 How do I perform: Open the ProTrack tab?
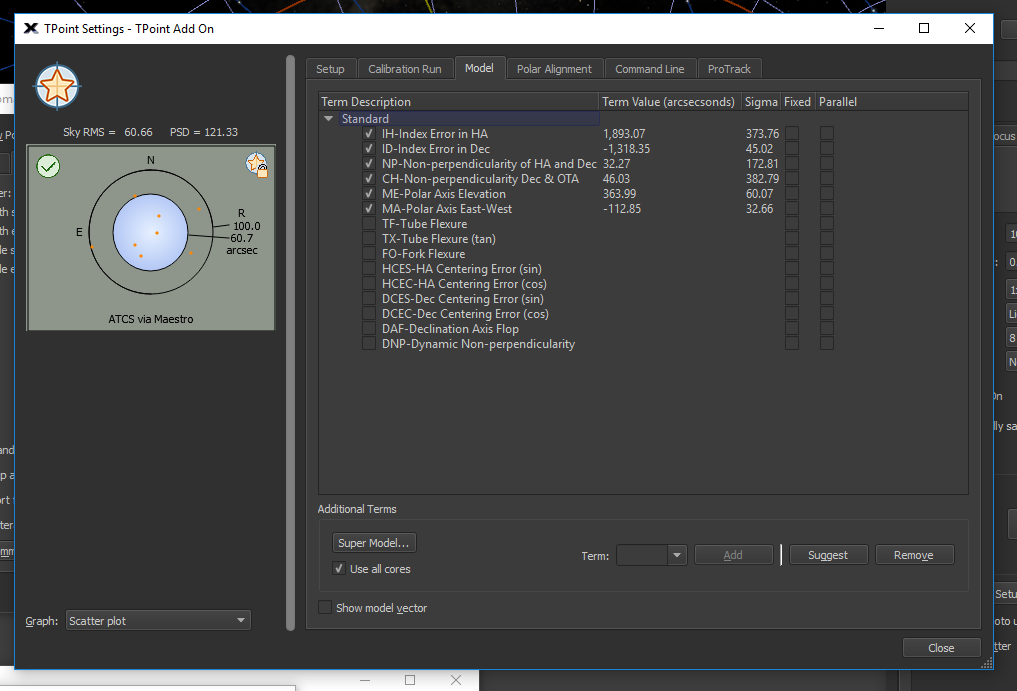[x=729, y=69]
